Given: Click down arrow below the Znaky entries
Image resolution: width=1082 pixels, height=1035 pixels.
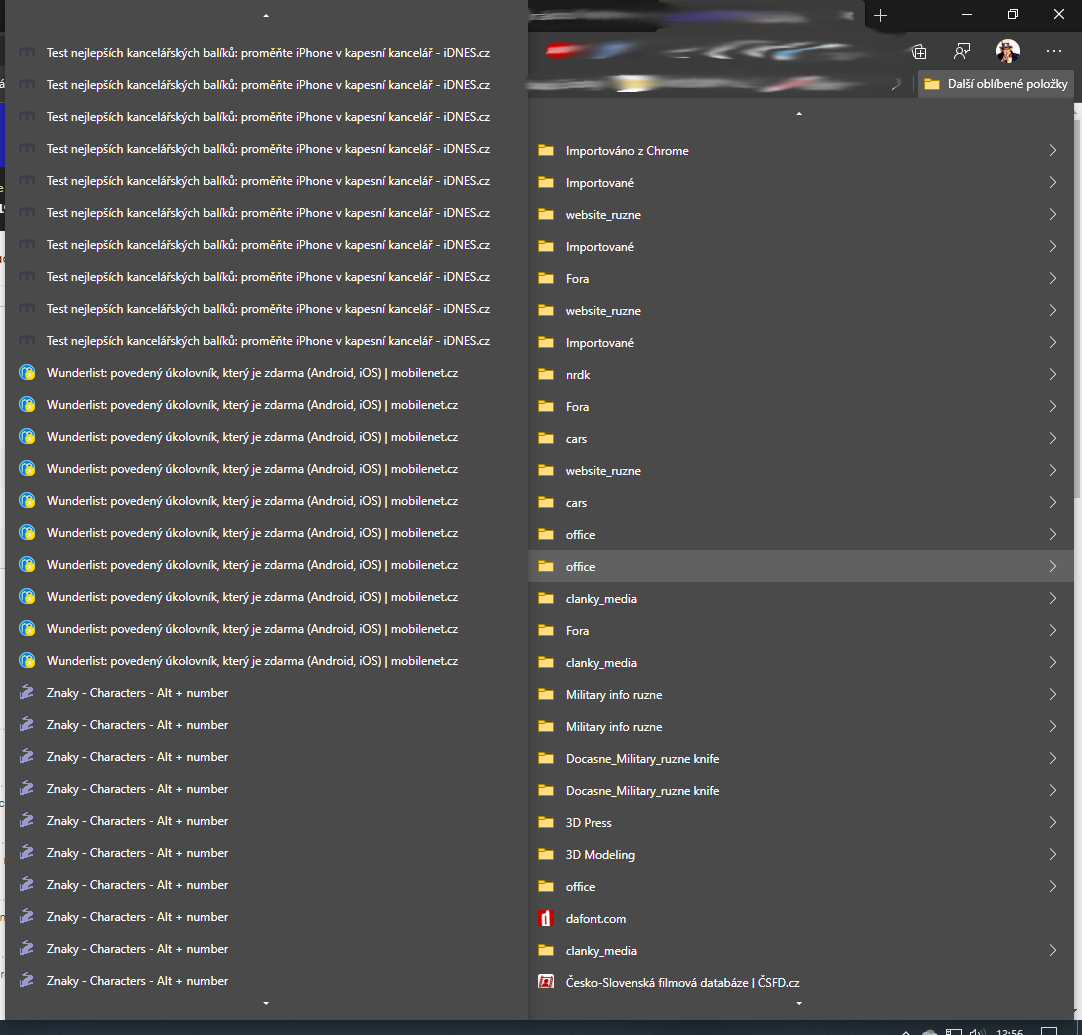Looking at the screenshot, I should coord(266,1003).
